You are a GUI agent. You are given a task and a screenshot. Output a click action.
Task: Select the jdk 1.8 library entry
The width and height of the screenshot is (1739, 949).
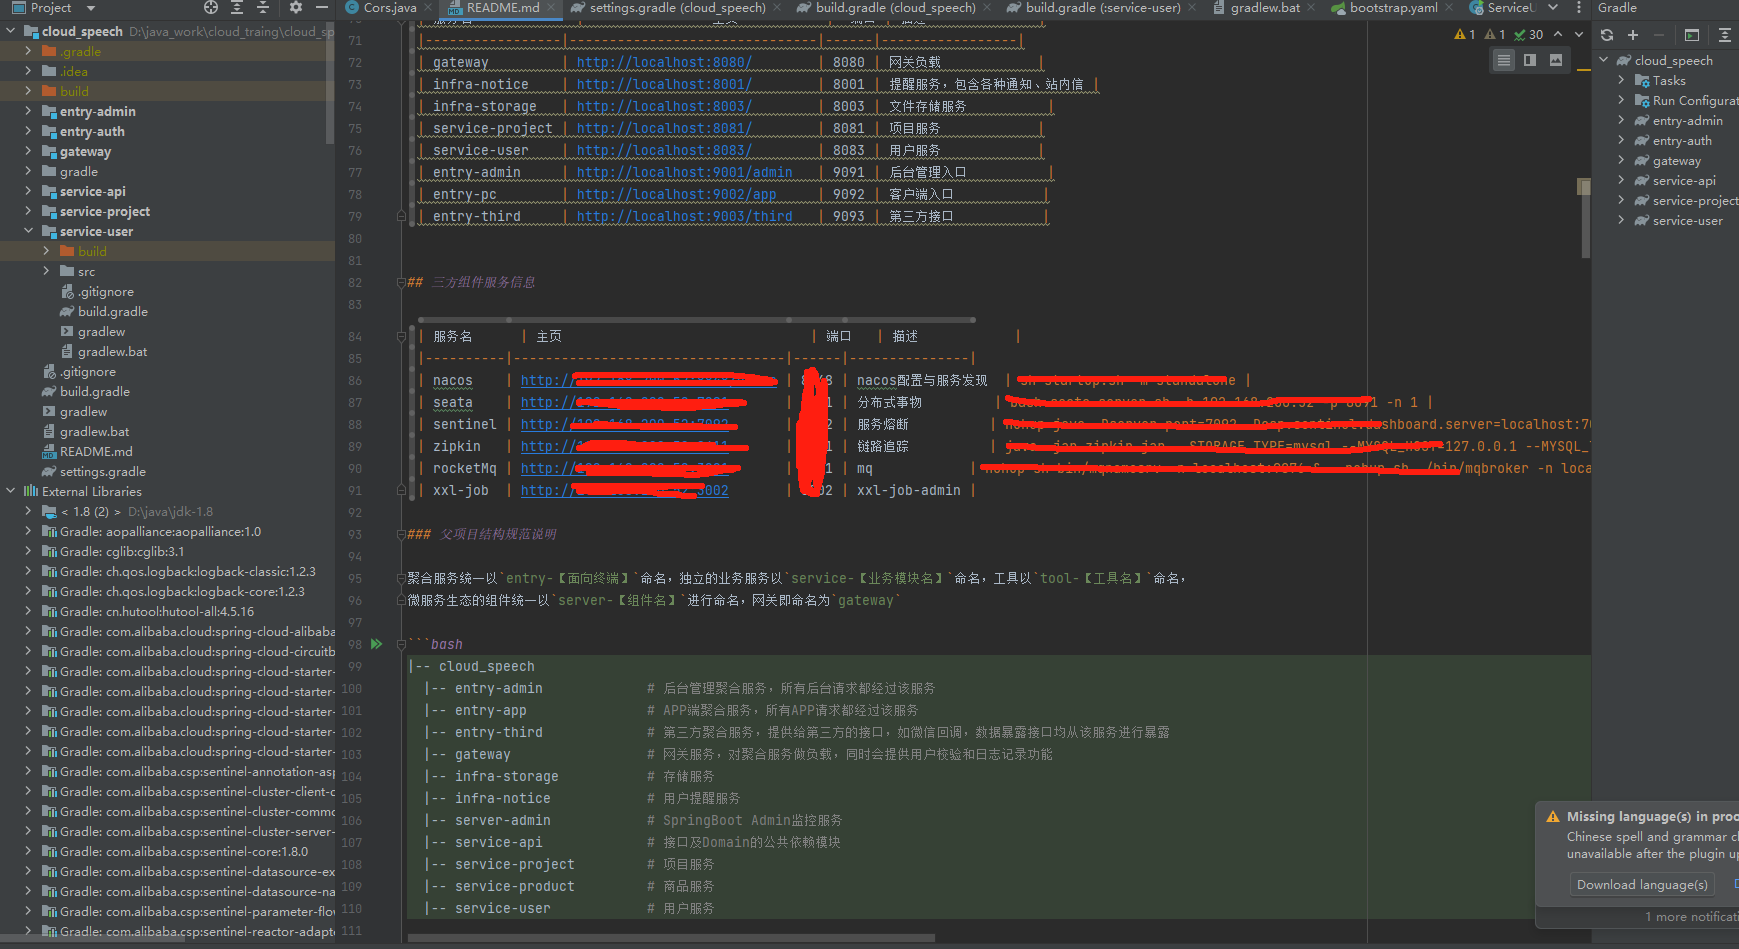point(136,511)
